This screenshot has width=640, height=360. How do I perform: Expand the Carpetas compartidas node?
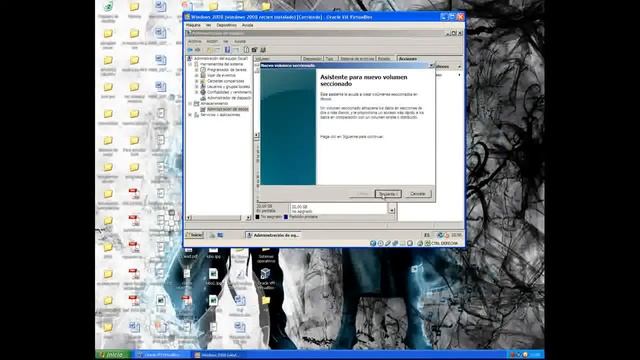click(x=196, y=81)
